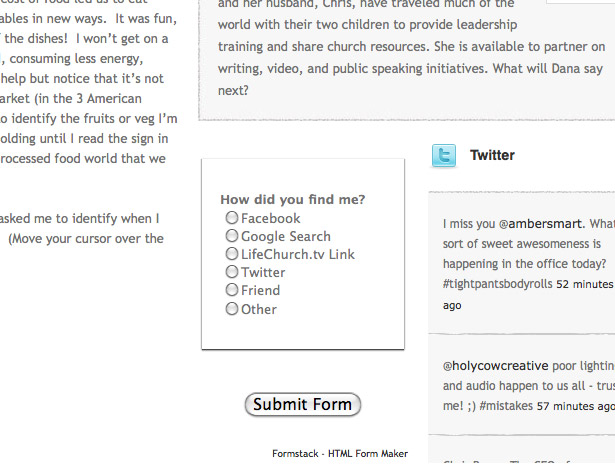Pick the Twitter radio option
This screenshot has height=475, width=615.
pos(232,271)
